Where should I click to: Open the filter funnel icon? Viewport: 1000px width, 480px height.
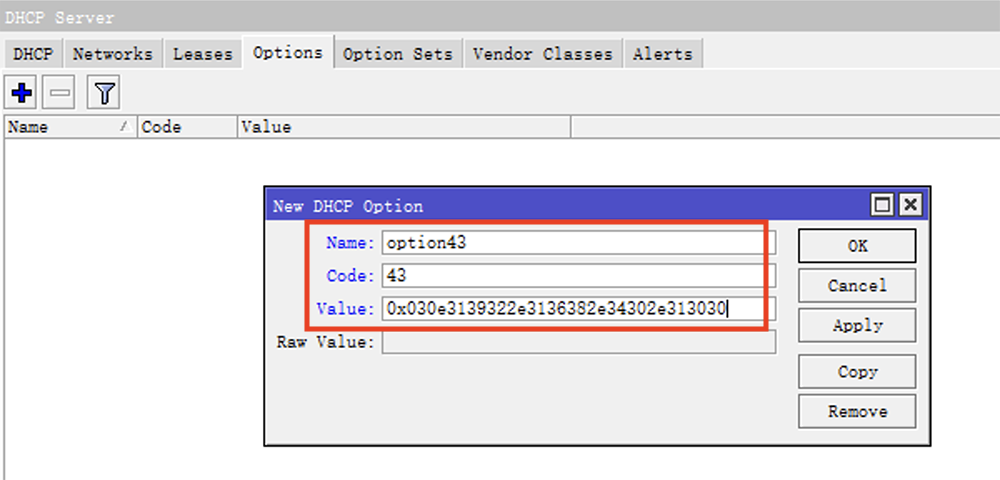[x=105, y=94]
